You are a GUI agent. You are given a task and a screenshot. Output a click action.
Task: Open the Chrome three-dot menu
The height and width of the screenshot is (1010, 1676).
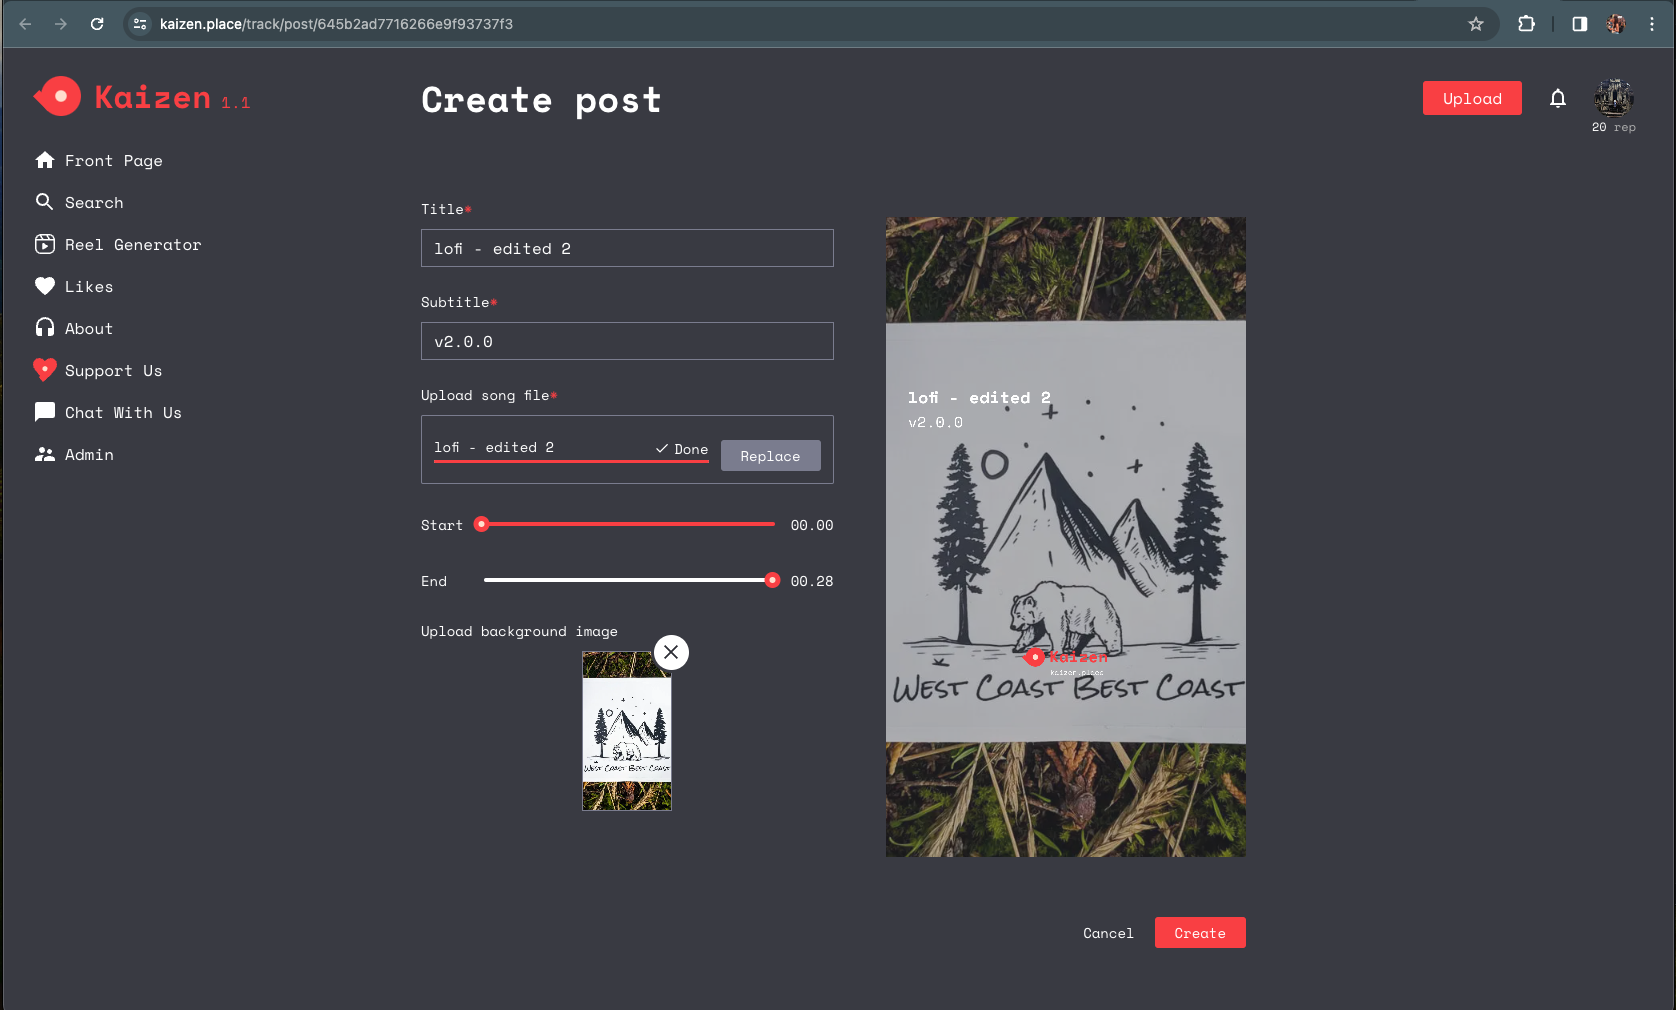pyautogui.click(x=1651, y=24)
